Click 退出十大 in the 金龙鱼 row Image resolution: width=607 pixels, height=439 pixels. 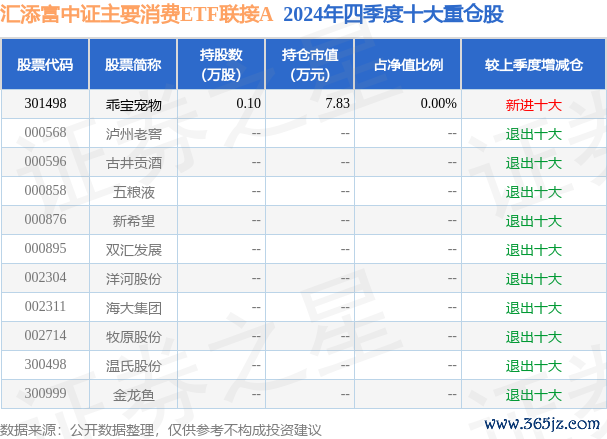533,395
